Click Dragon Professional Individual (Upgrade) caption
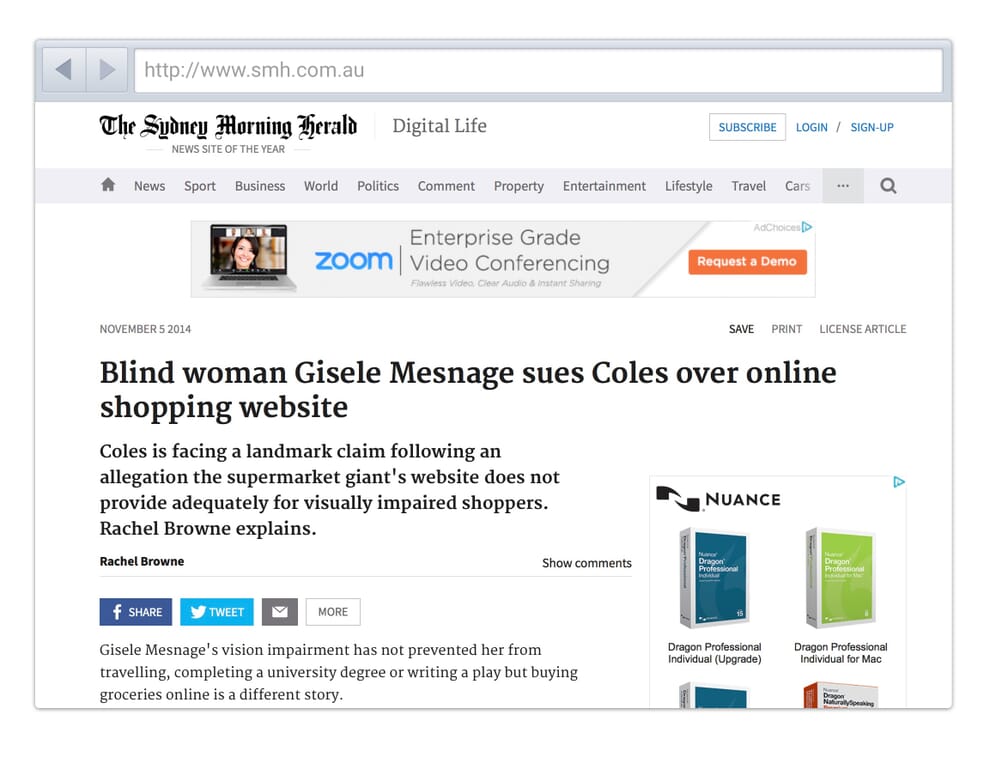990x757 pixels. coord(715,653)
